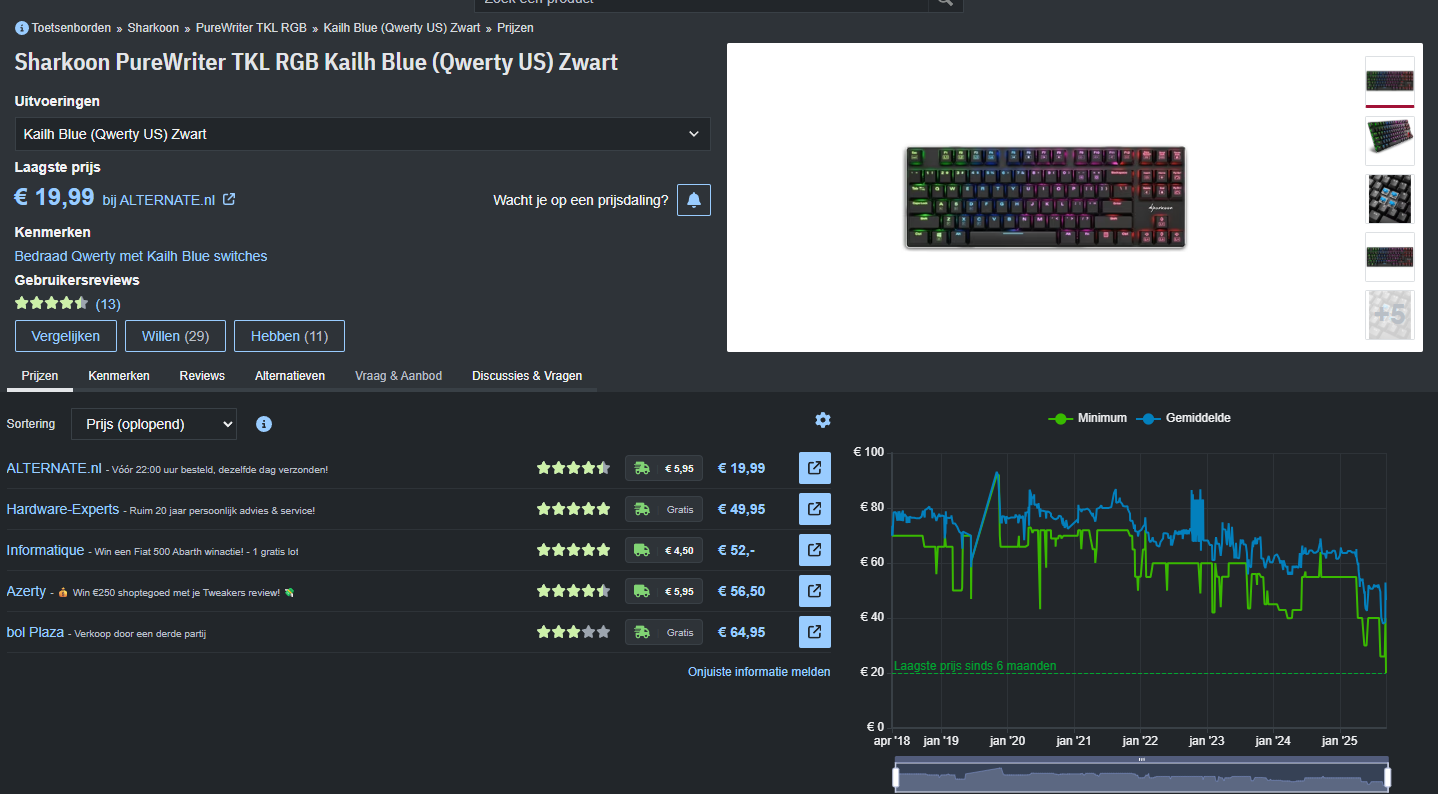This screenshot has height=794, width=1438.
Task: Open price list settings gear icon
Action: tap(823, 420)
